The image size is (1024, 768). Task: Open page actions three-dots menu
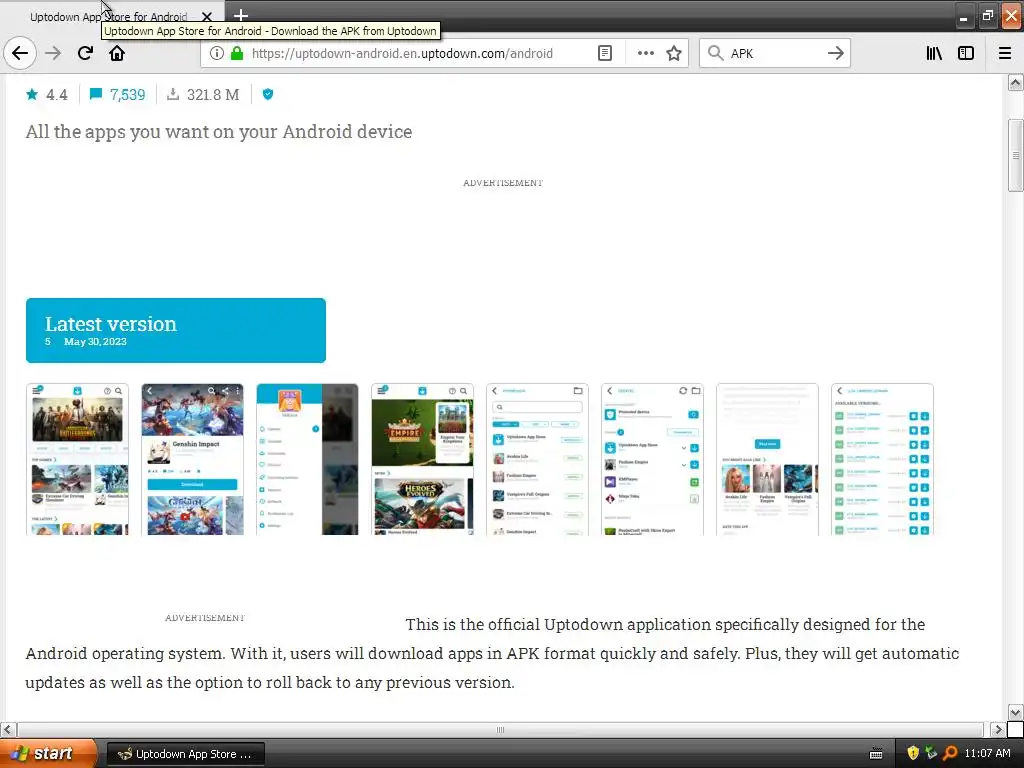point(645,54)
